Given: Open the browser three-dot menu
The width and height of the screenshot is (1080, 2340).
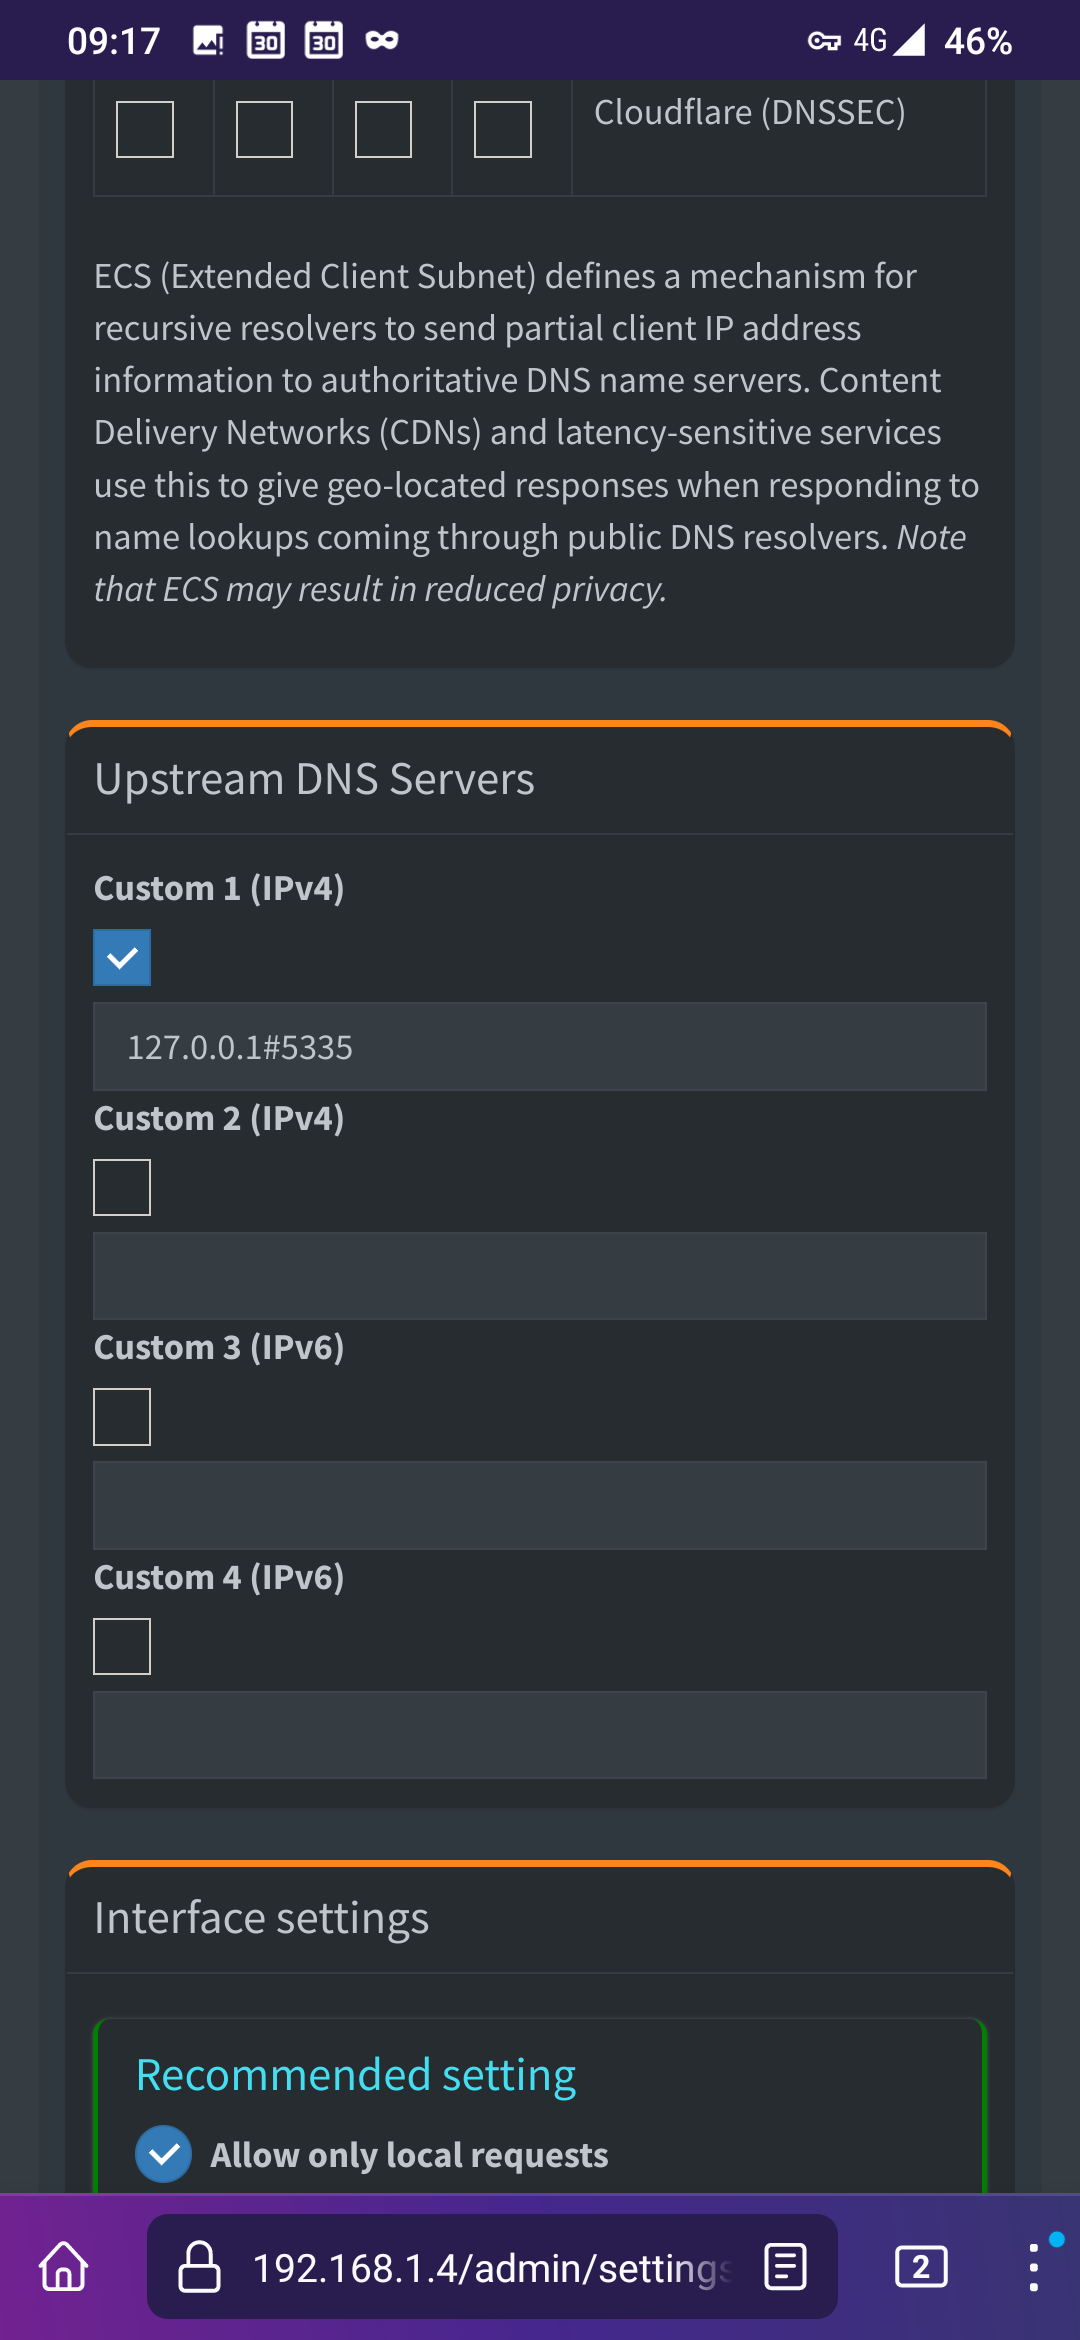Looking at the screenshot, I should click(x=1034, y=2266).
